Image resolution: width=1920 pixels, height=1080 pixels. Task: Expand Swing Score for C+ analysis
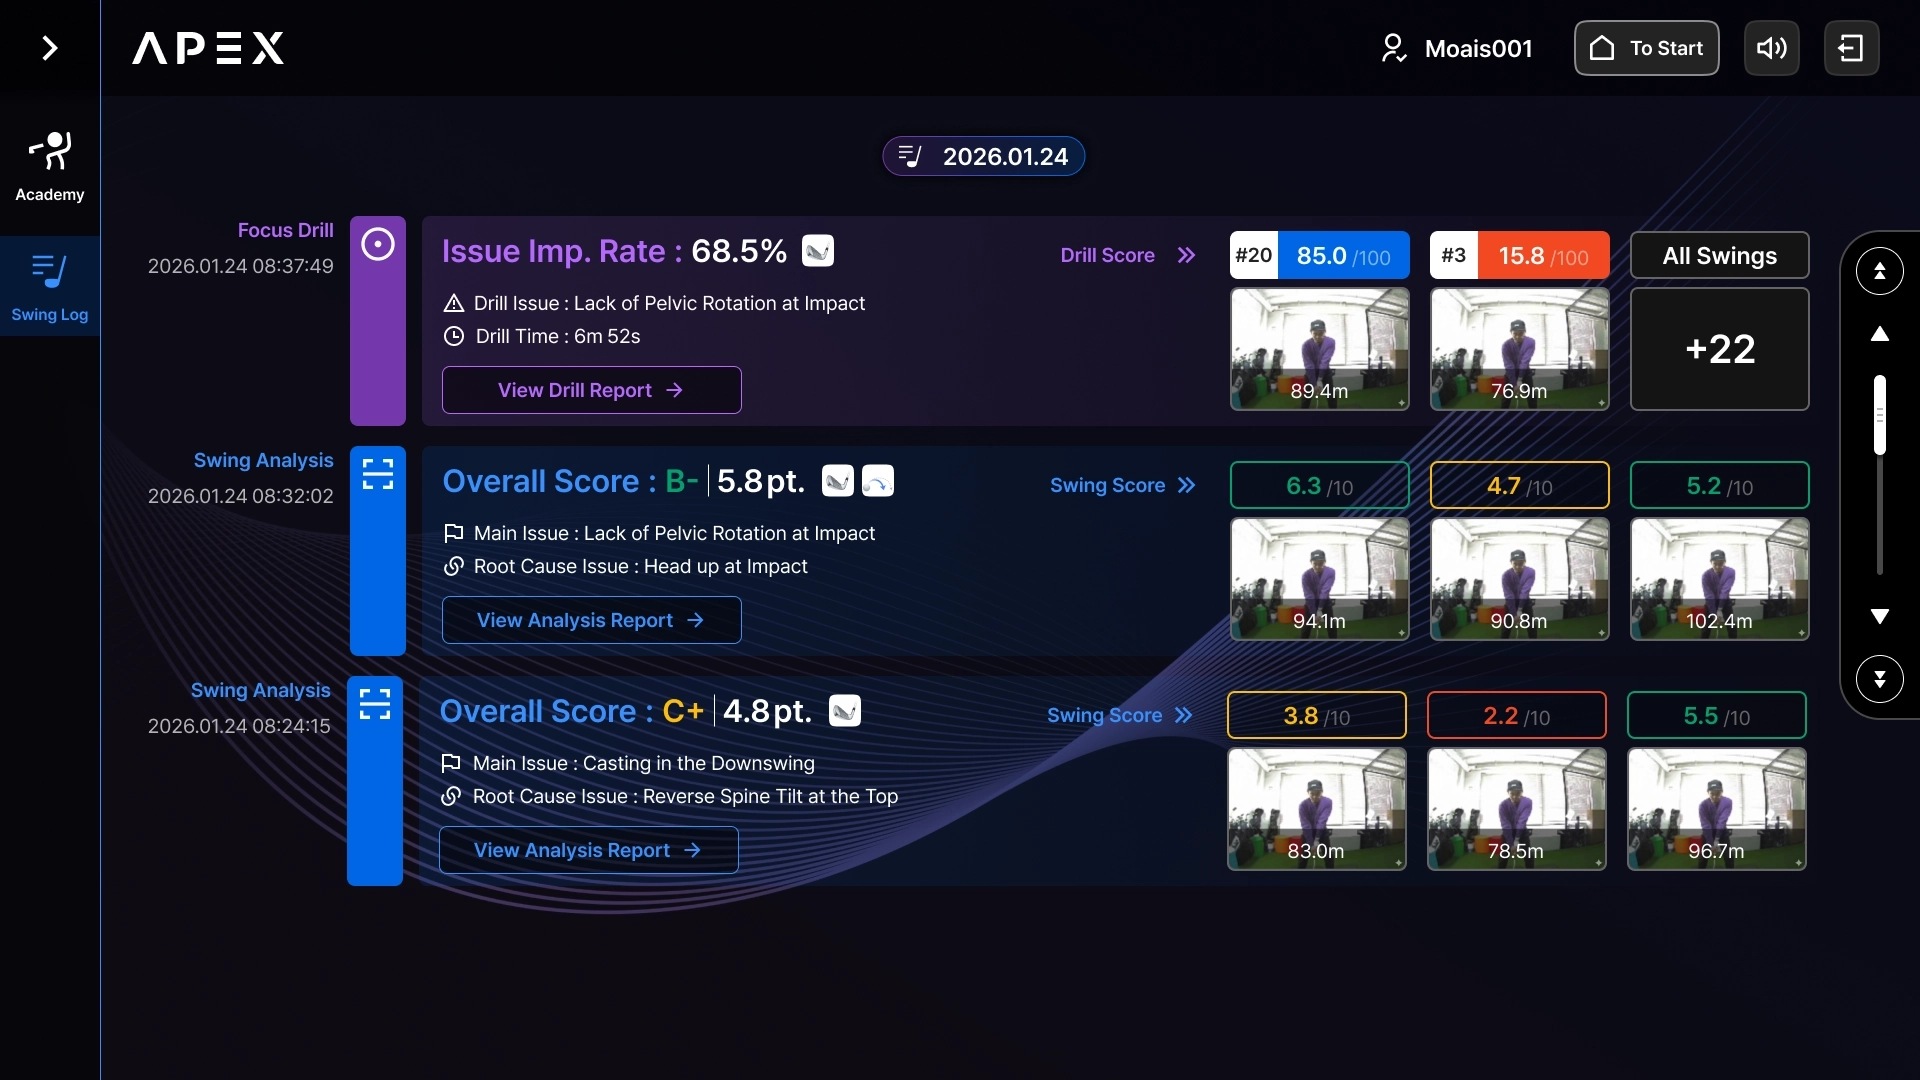[x=1119, y=715]
